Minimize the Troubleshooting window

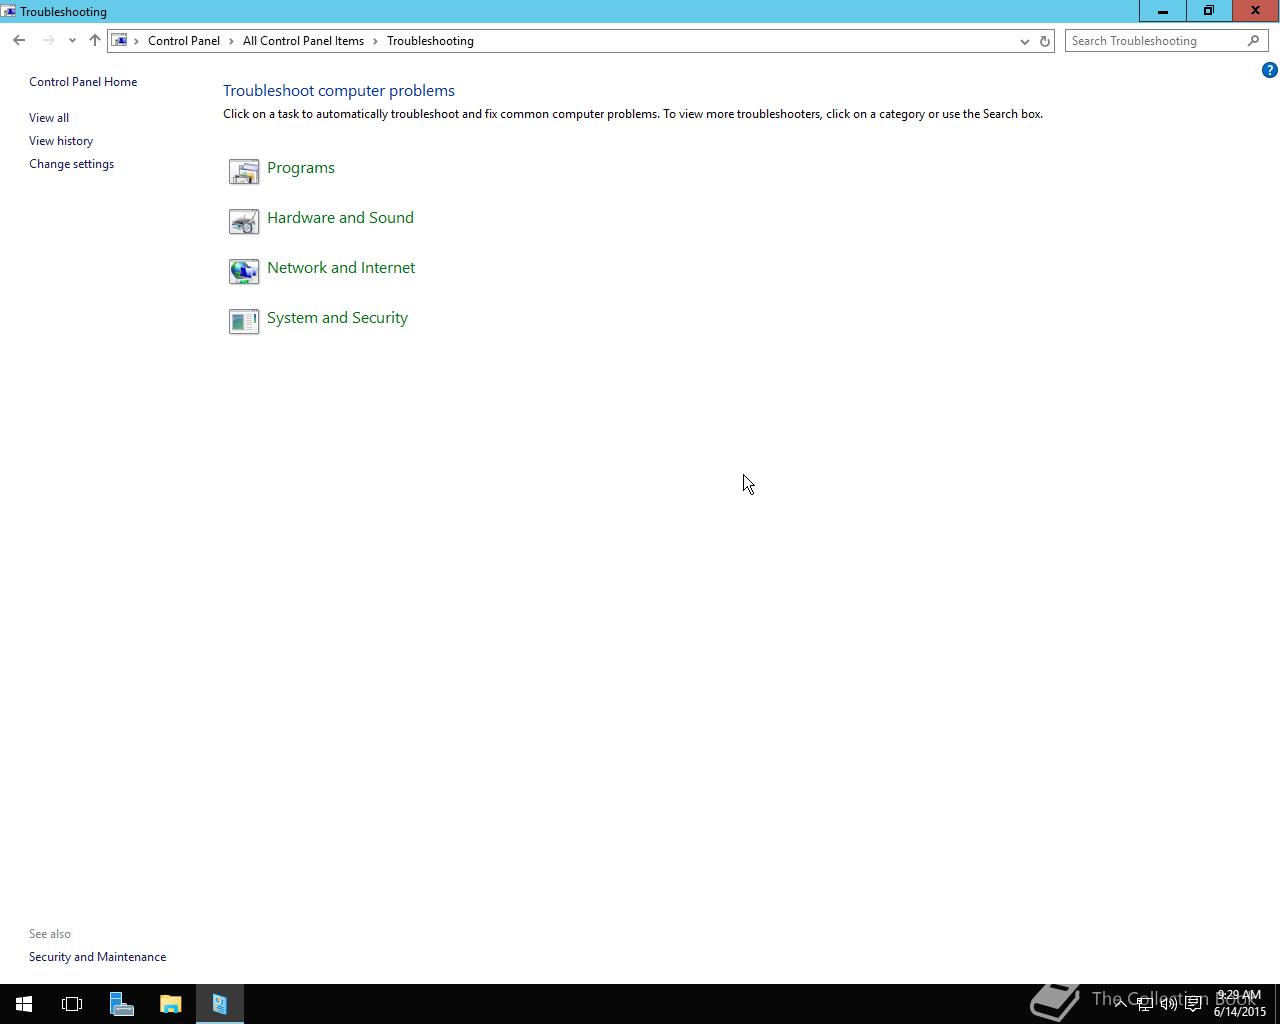tap(1163, 10)
